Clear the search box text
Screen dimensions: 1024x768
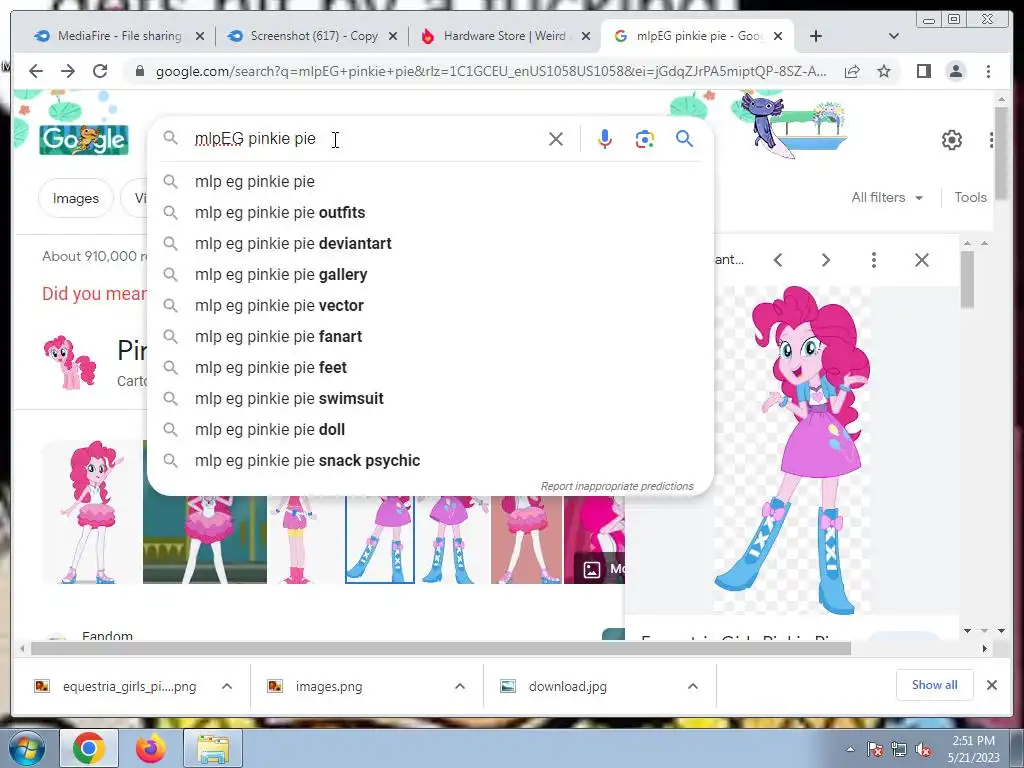tap(556, 139)
